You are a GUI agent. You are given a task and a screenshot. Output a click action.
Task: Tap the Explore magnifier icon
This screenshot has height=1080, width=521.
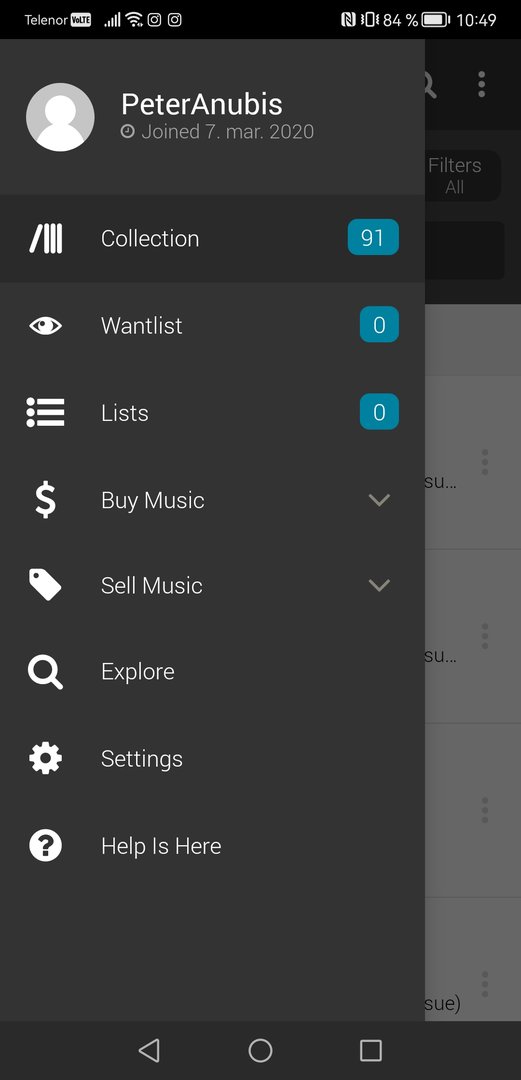[x=45, y=672]
